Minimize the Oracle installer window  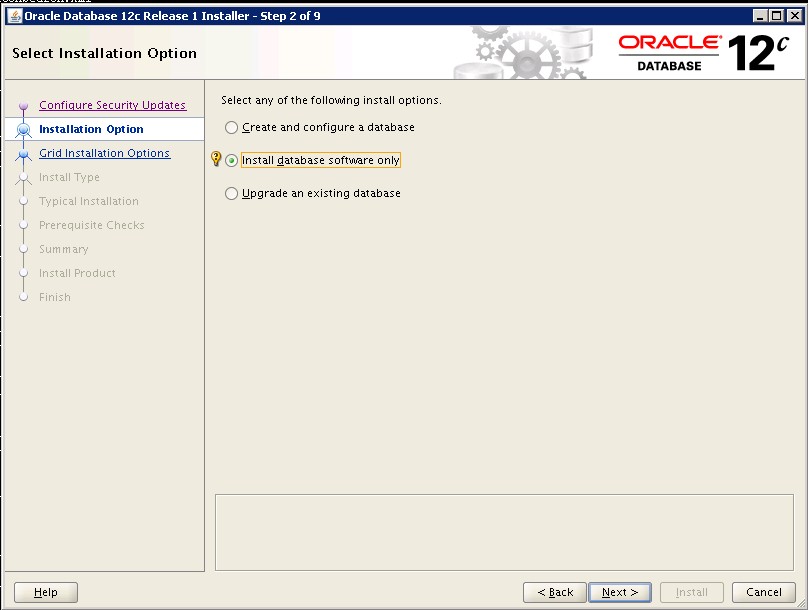pyautogui.click(x=760, y=16)
